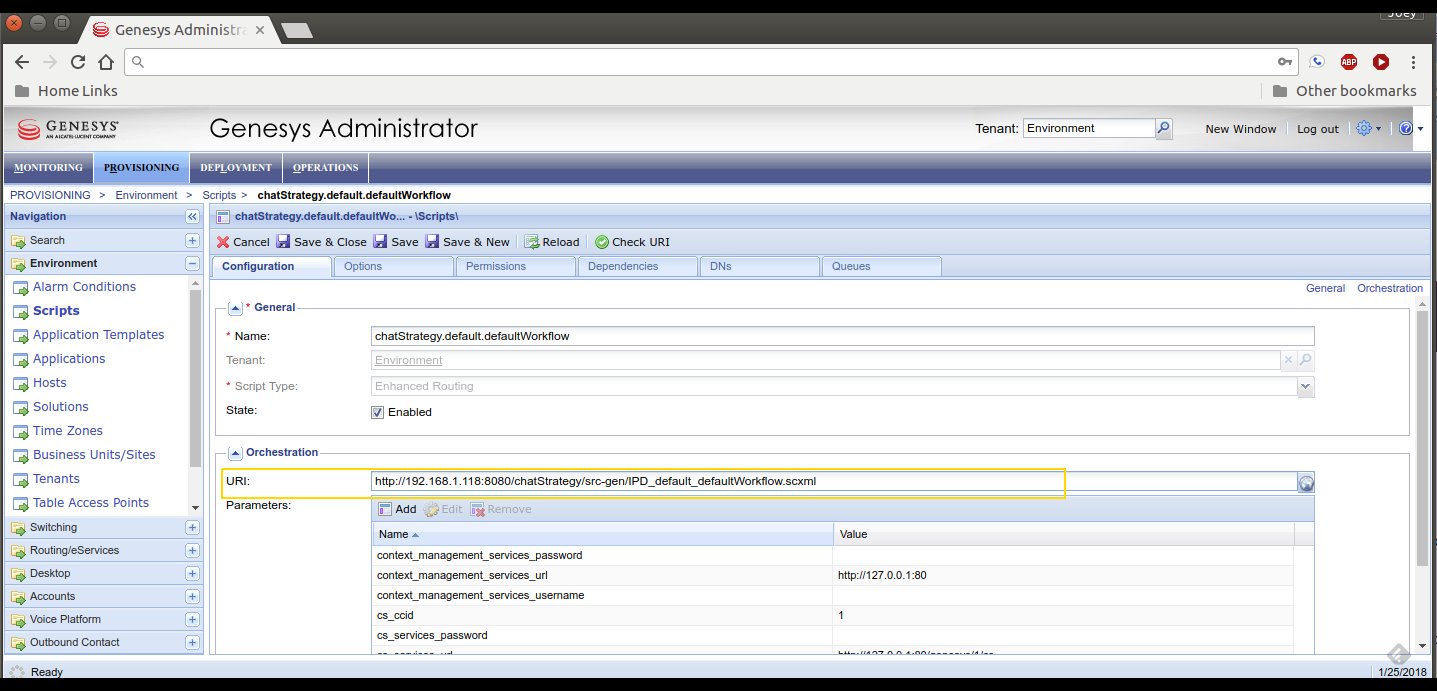1437x691 pixels.
Task: Click the Cancel toolbar button
Action: coord(243,242)
